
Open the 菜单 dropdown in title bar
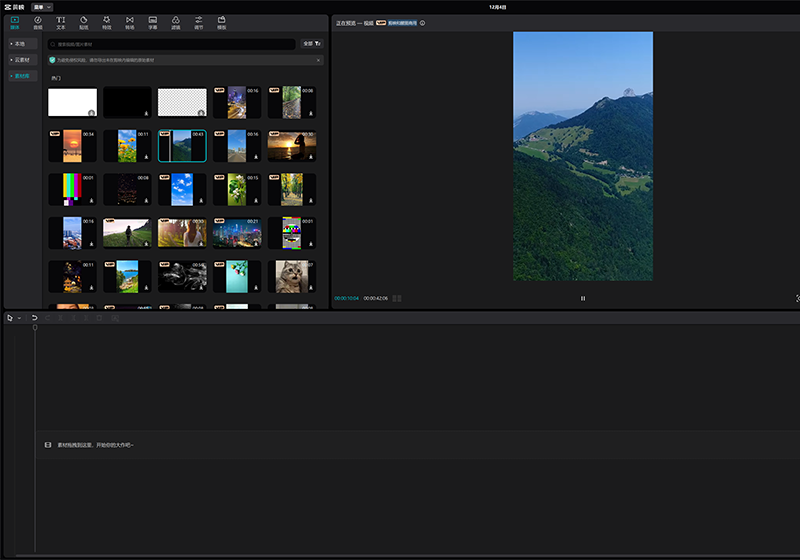(43, 7)
